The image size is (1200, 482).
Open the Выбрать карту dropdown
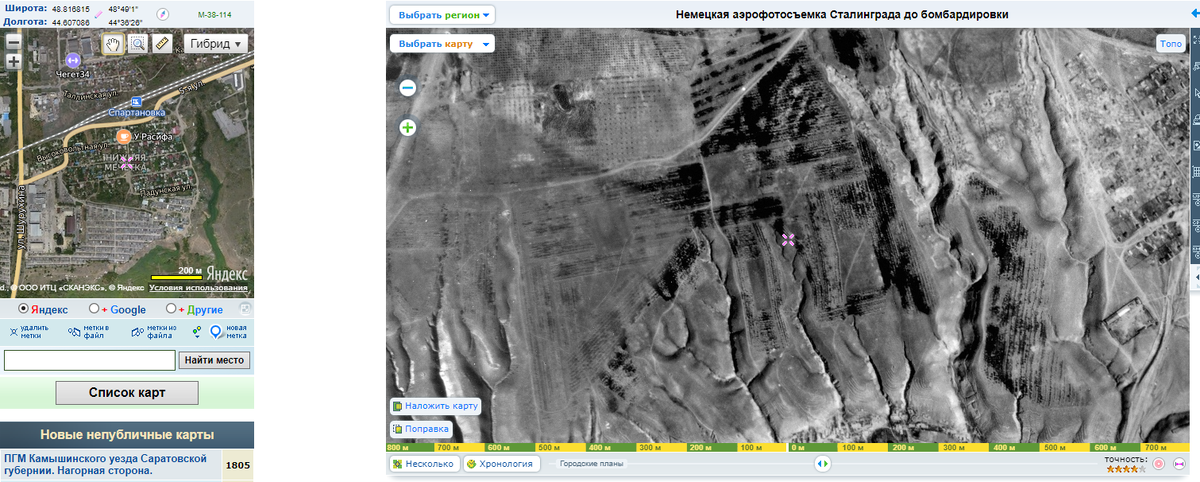[442, 44]
